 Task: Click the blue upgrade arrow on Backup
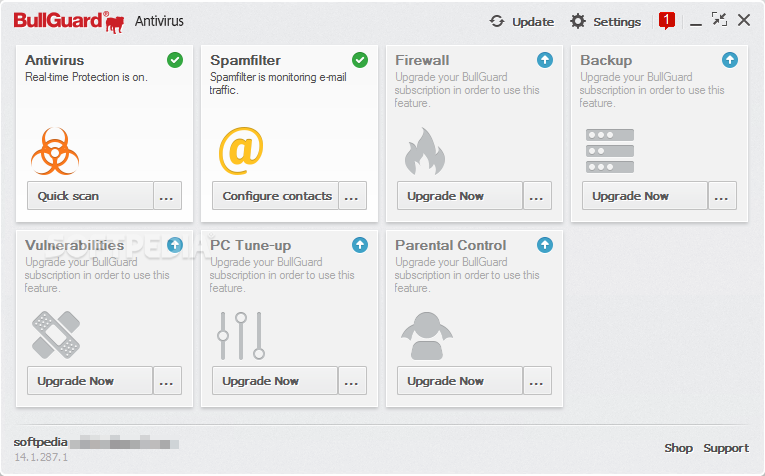(730, 60)
